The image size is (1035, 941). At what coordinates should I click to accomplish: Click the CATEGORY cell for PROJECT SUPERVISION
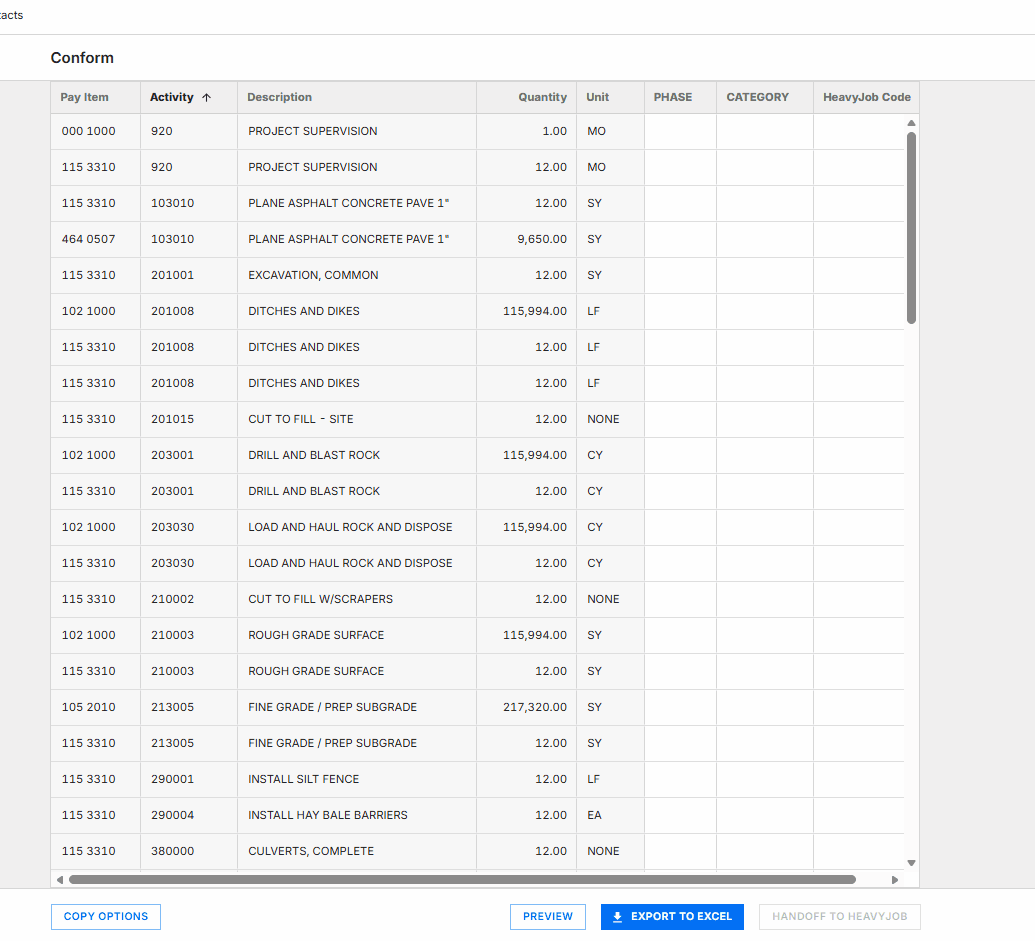click(x=764, y=131)
